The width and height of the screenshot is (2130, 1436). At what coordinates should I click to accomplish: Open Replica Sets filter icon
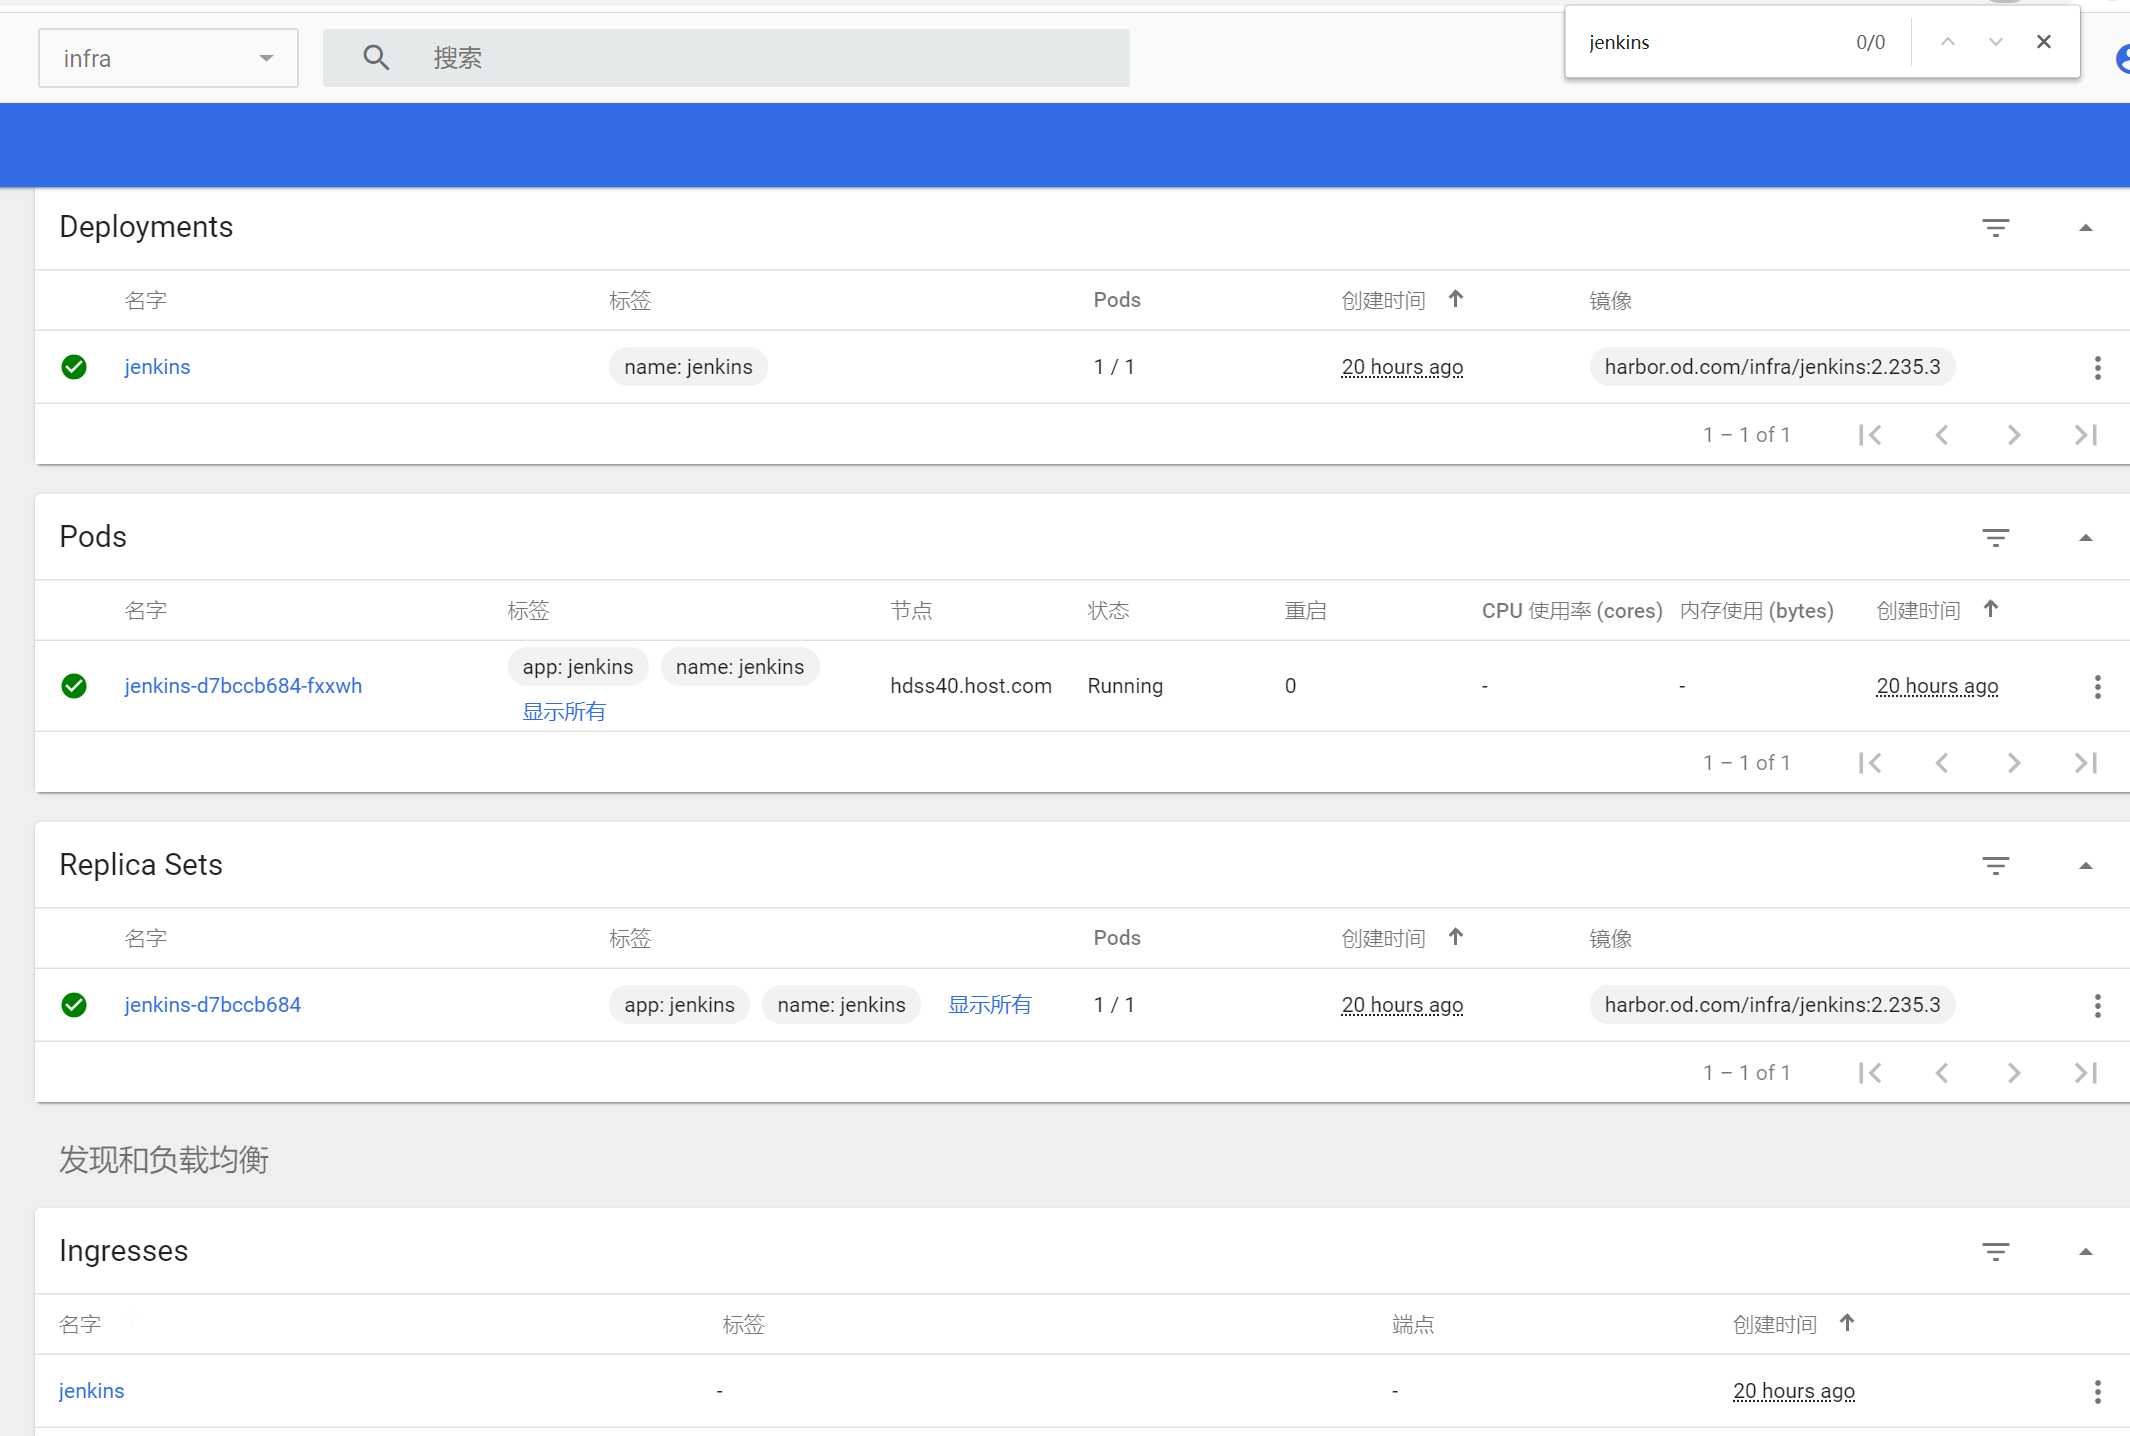[x=1995, y=866]
